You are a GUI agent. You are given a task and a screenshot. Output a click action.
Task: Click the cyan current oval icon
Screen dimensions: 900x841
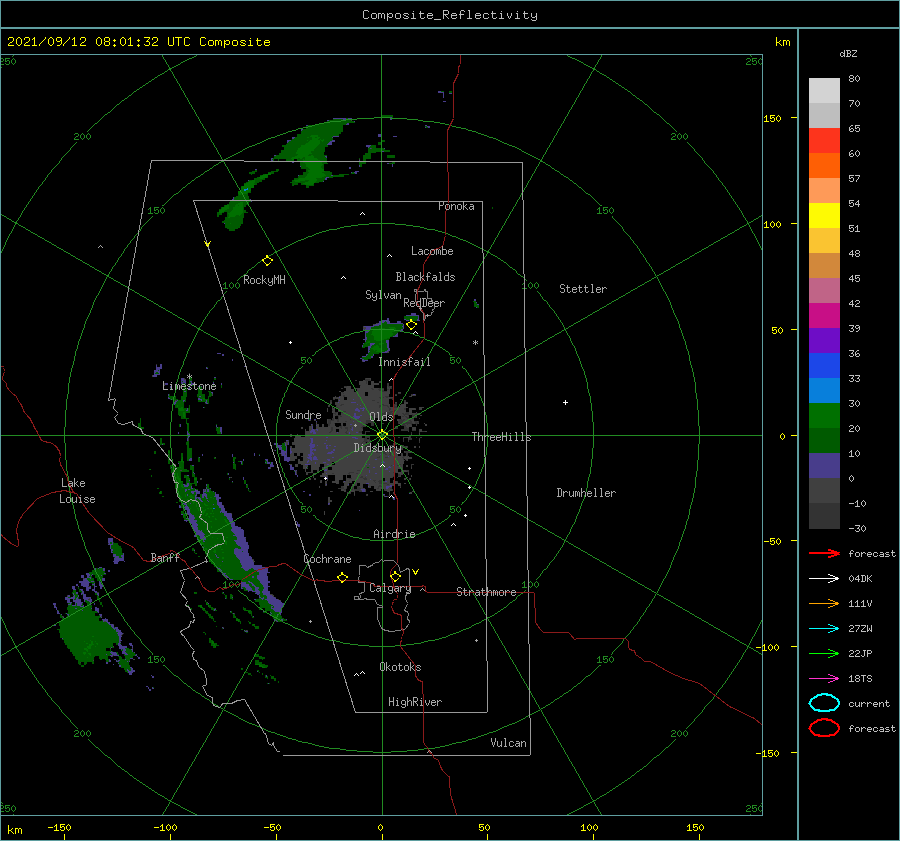[x=824, y=703]
